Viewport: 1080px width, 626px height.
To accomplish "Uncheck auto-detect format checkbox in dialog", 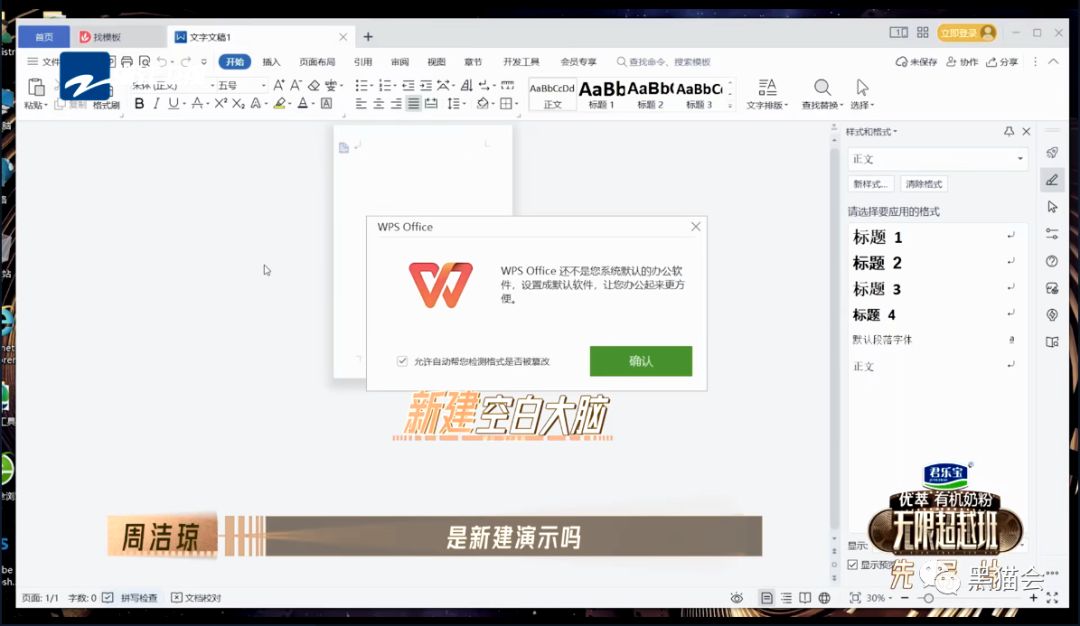I will click(402, 361).
